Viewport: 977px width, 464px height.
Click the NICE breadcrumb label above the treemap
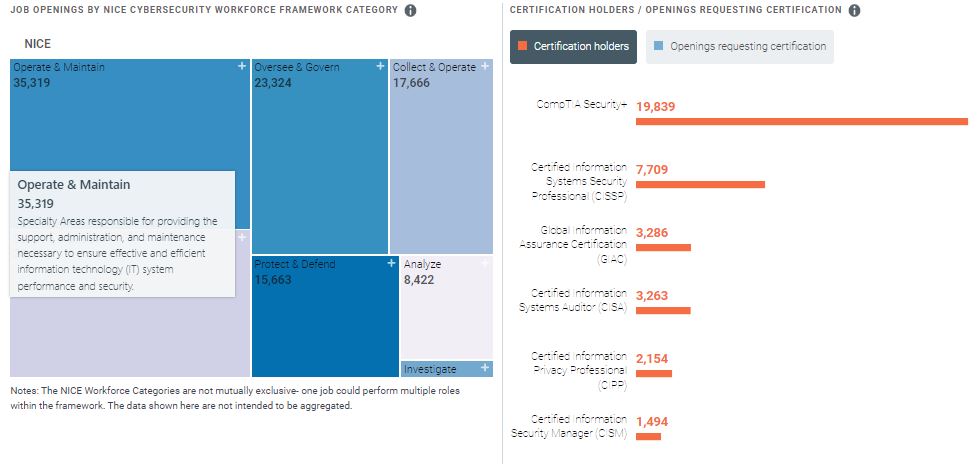pos(38,44)
